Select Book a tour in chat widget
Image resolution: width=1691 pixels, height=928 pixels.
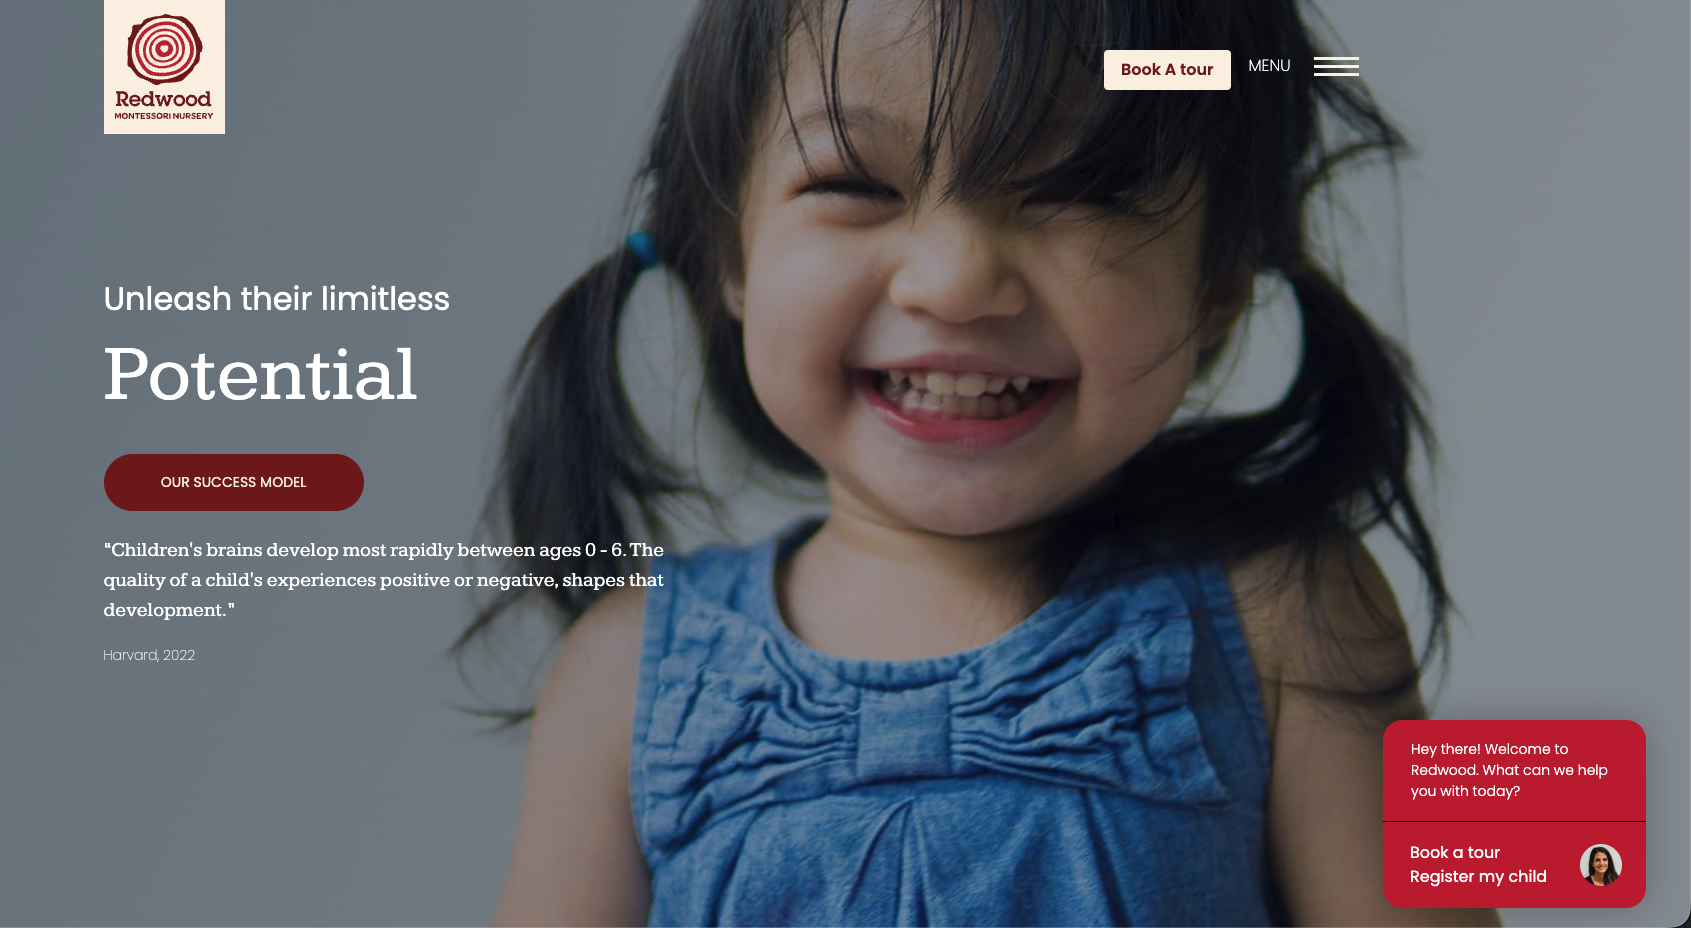click(x=1455, y=852)
